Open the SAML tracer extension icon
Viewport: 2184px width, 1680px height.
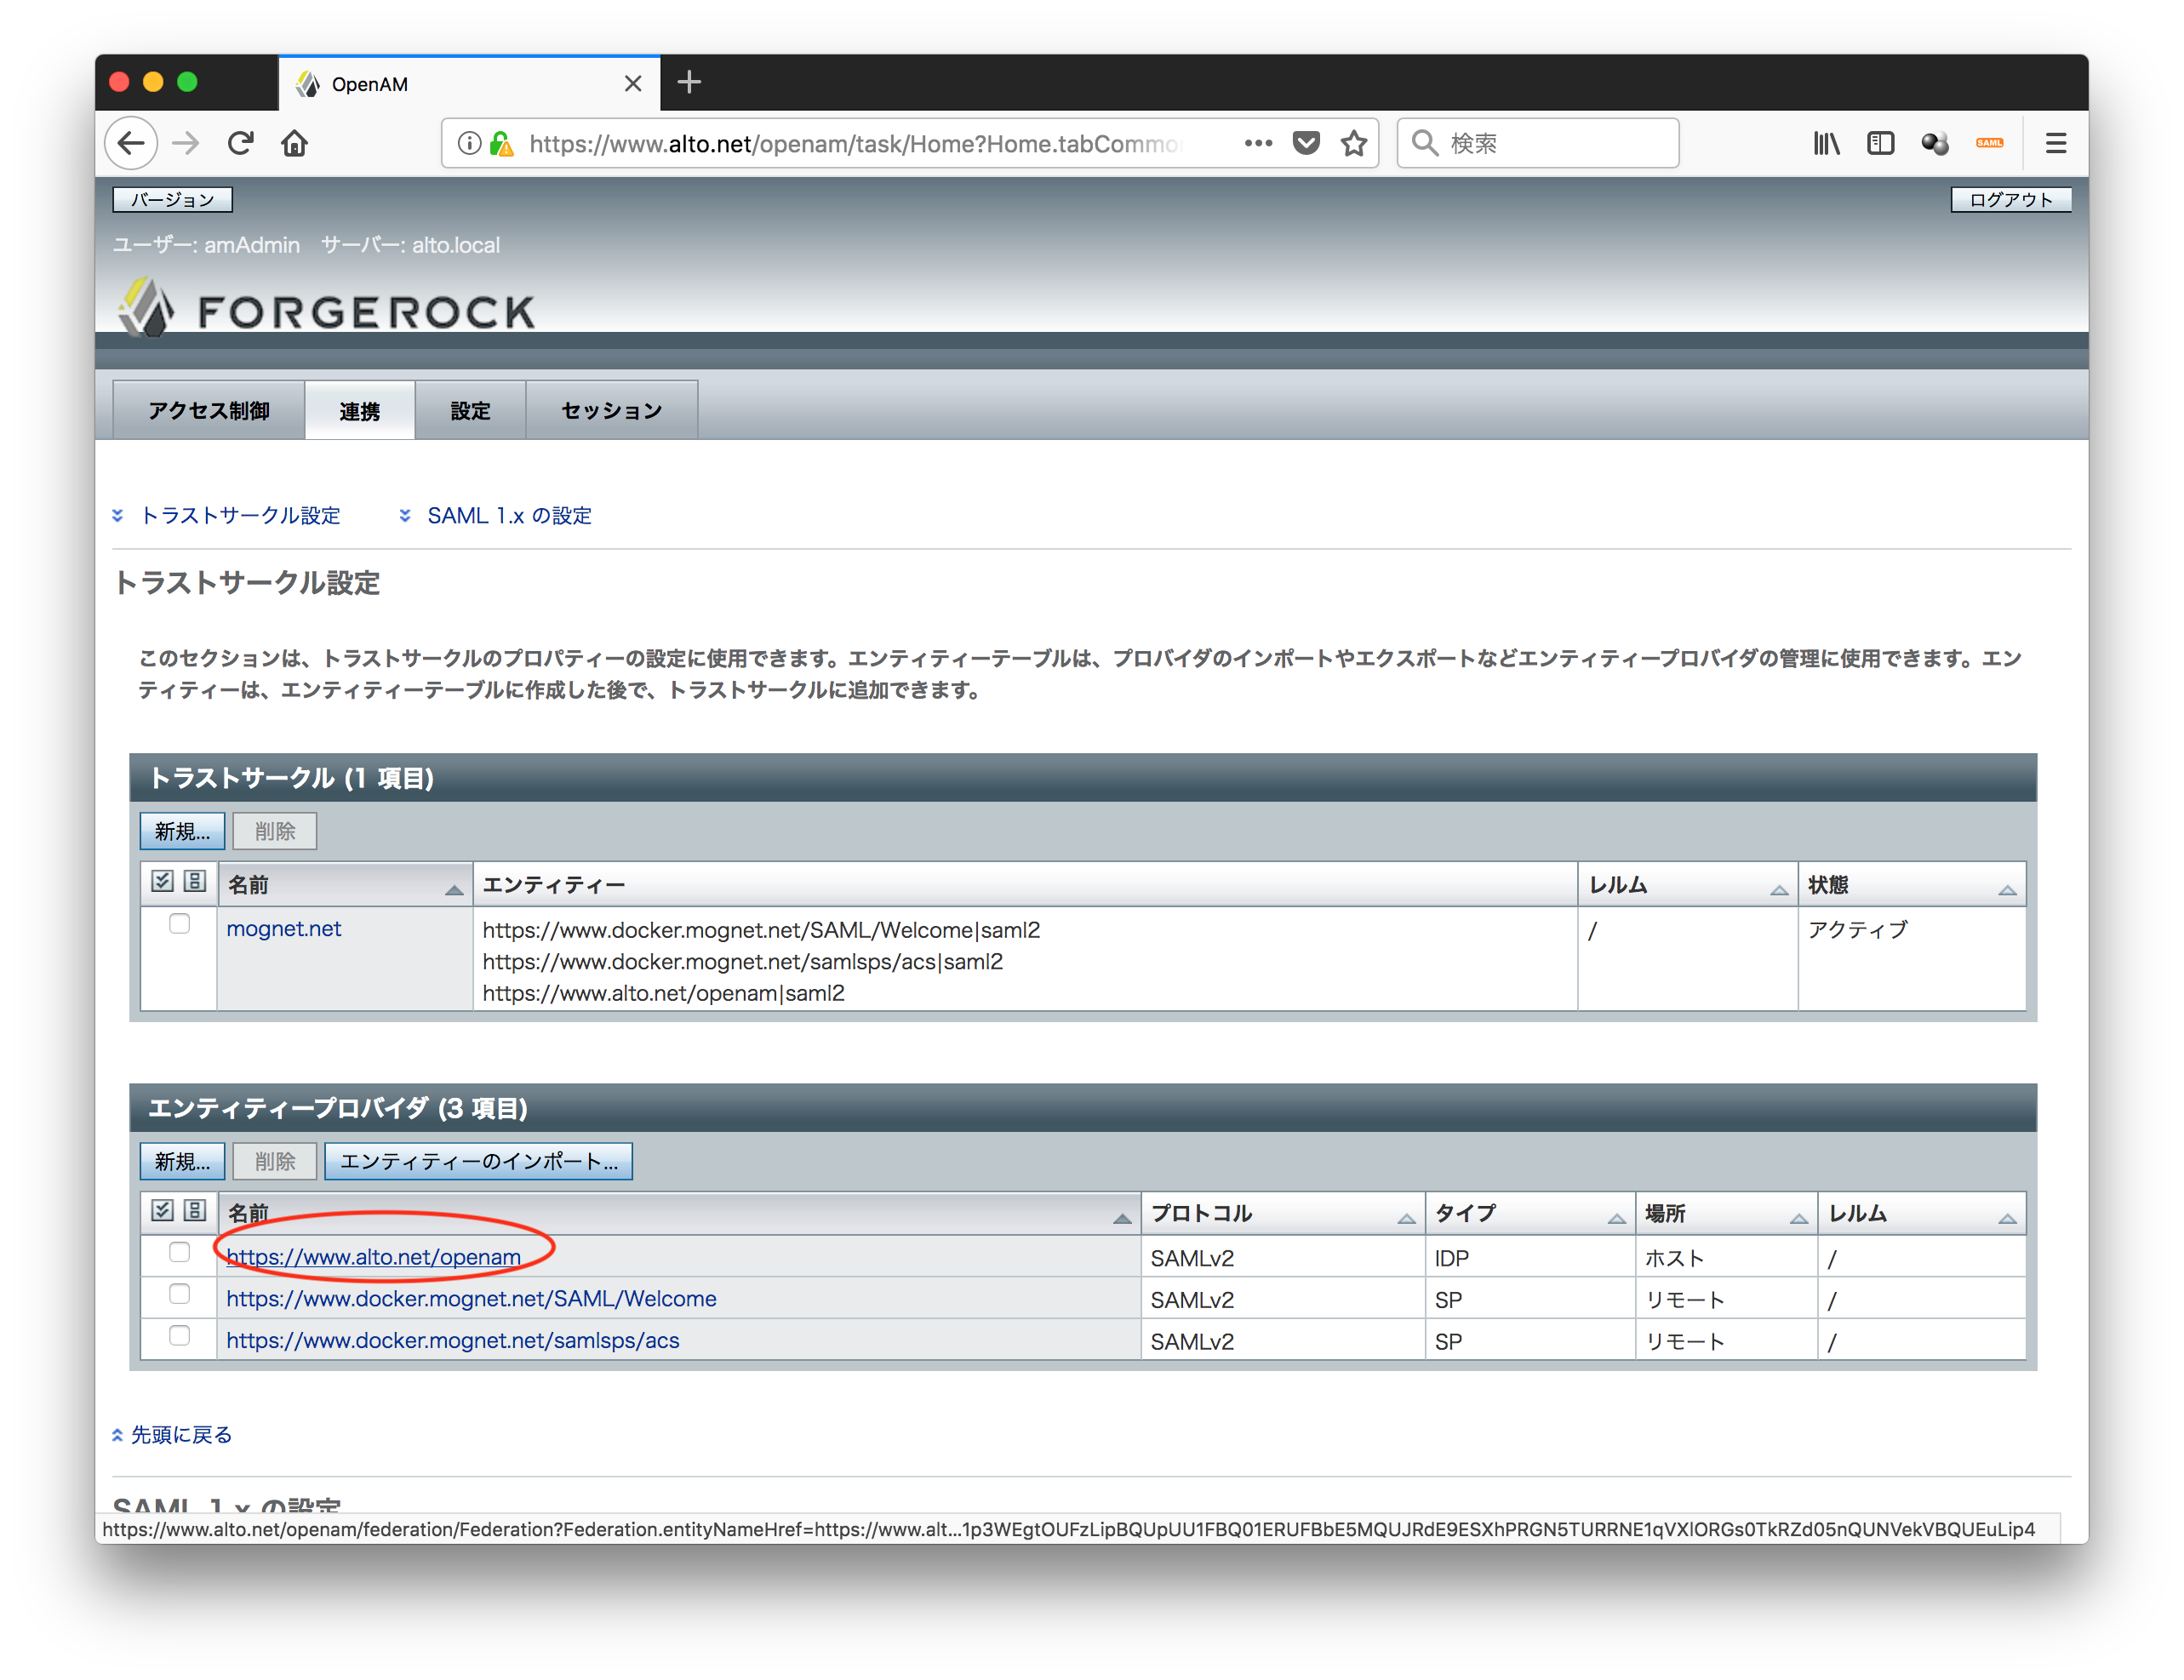[x=1989, y=143]
